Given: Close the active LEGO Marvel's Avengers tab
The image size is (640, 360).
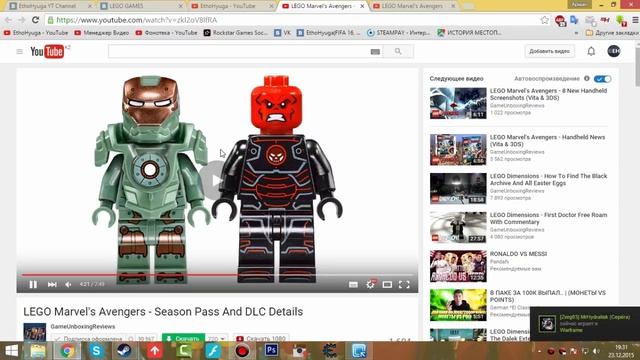Looking at the screenshot, I should (362, 6).
